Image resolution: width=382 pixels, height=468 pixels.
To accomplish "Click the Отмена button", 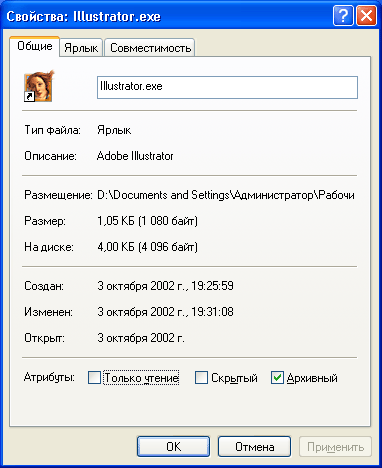I will tap(254, 447).
